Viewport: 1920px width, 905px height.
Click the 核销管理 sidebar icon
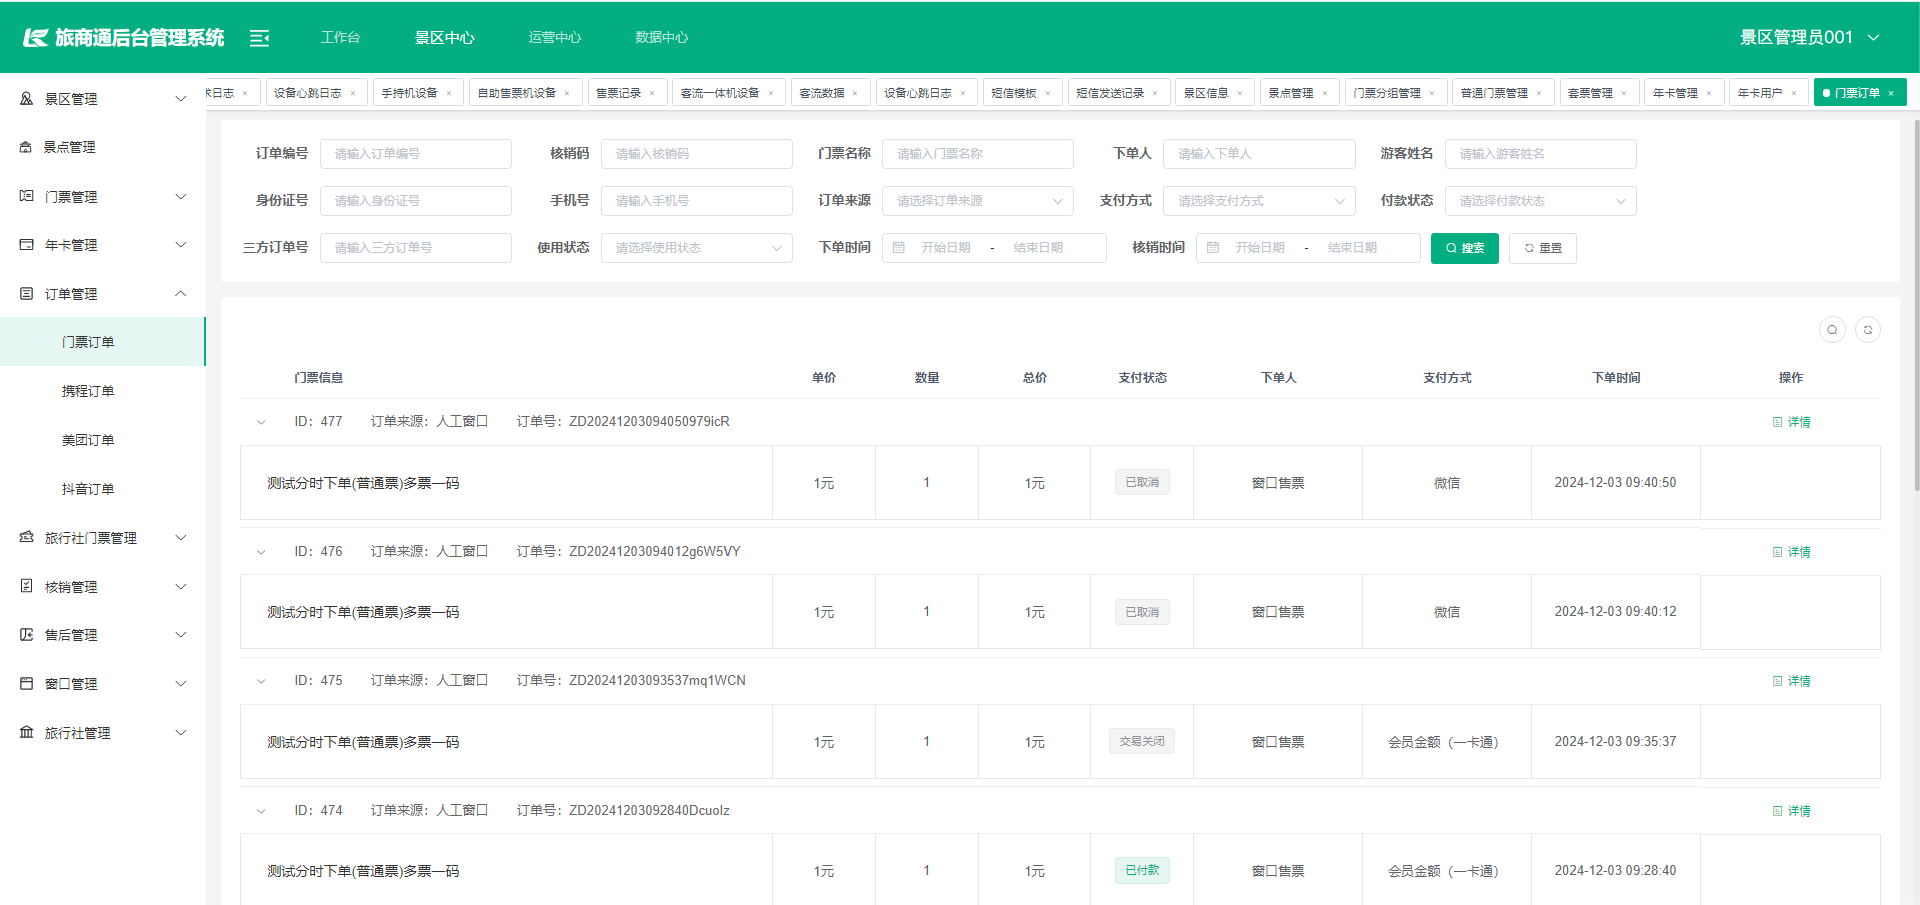pyautogui.click(x=26, y=586)
